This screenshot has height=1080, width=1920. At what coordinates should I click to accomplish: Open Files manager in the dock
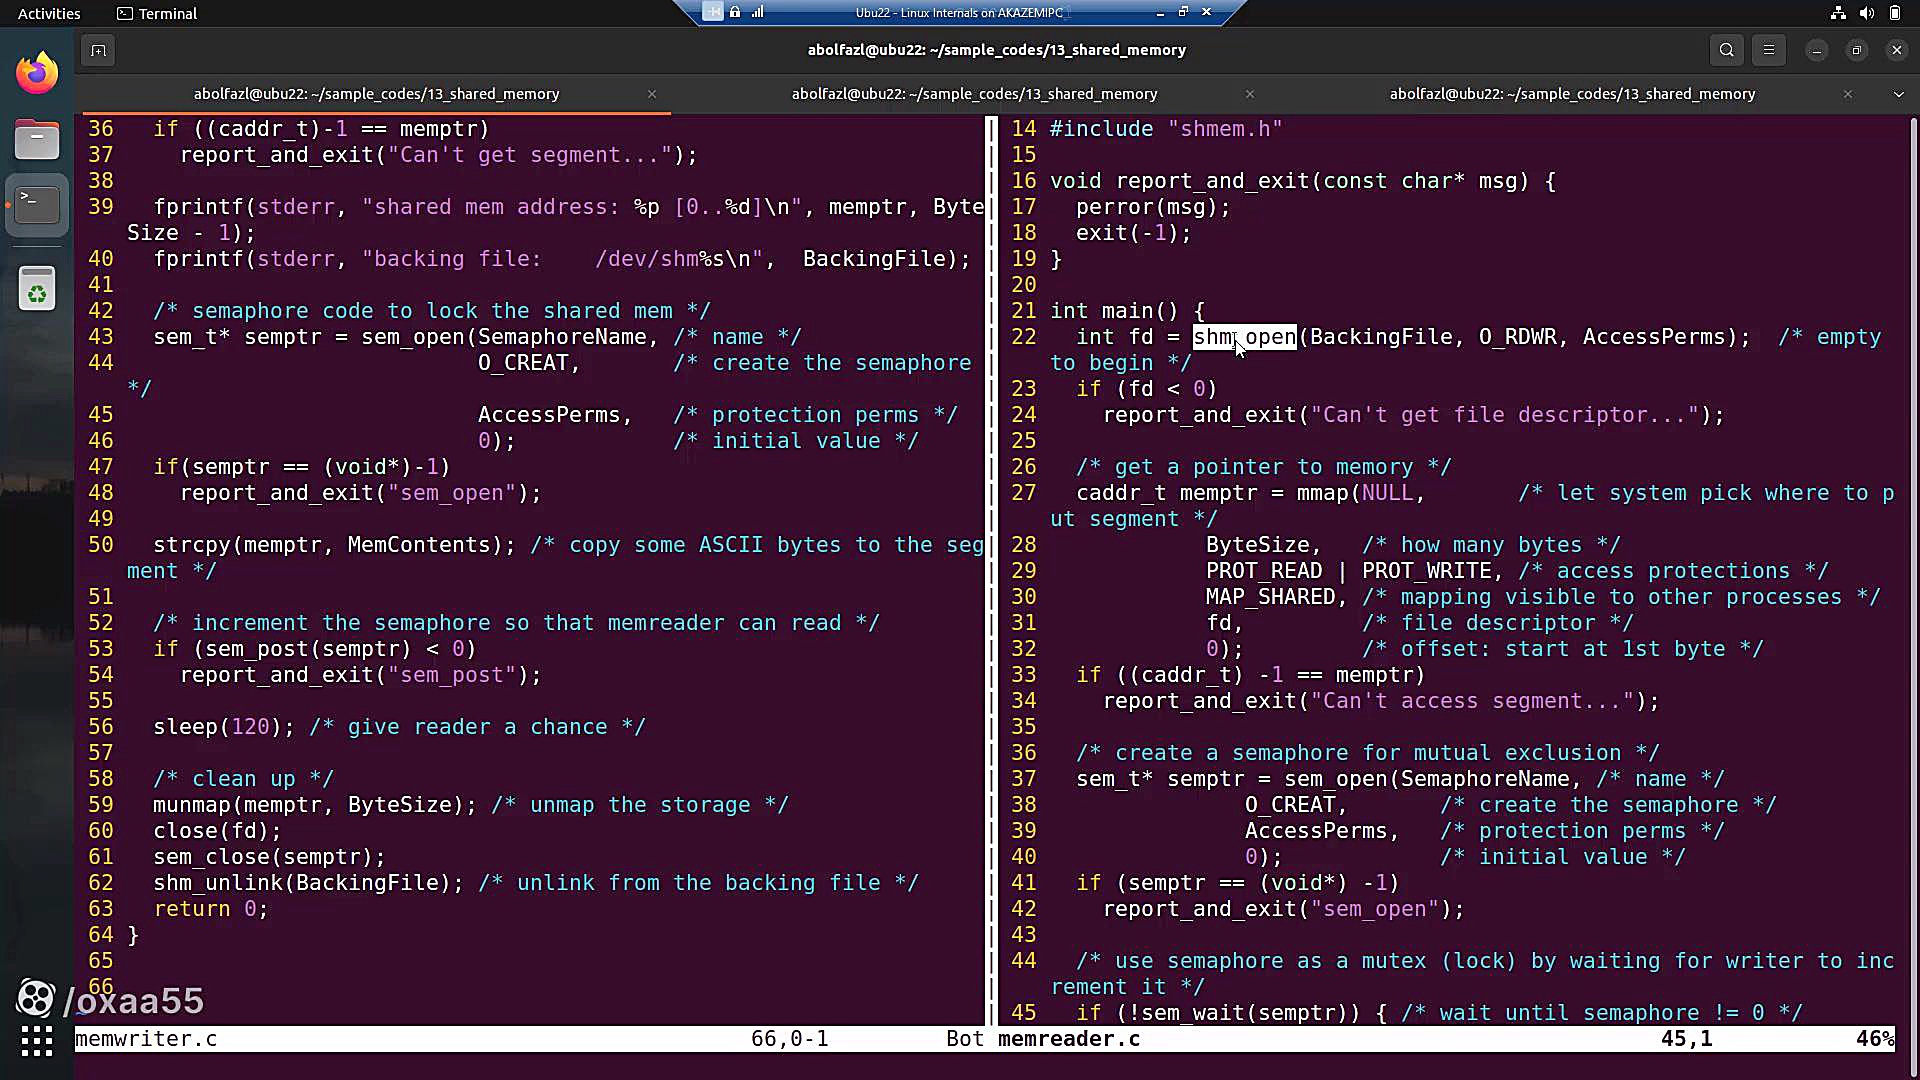click(x=37, y=139)
